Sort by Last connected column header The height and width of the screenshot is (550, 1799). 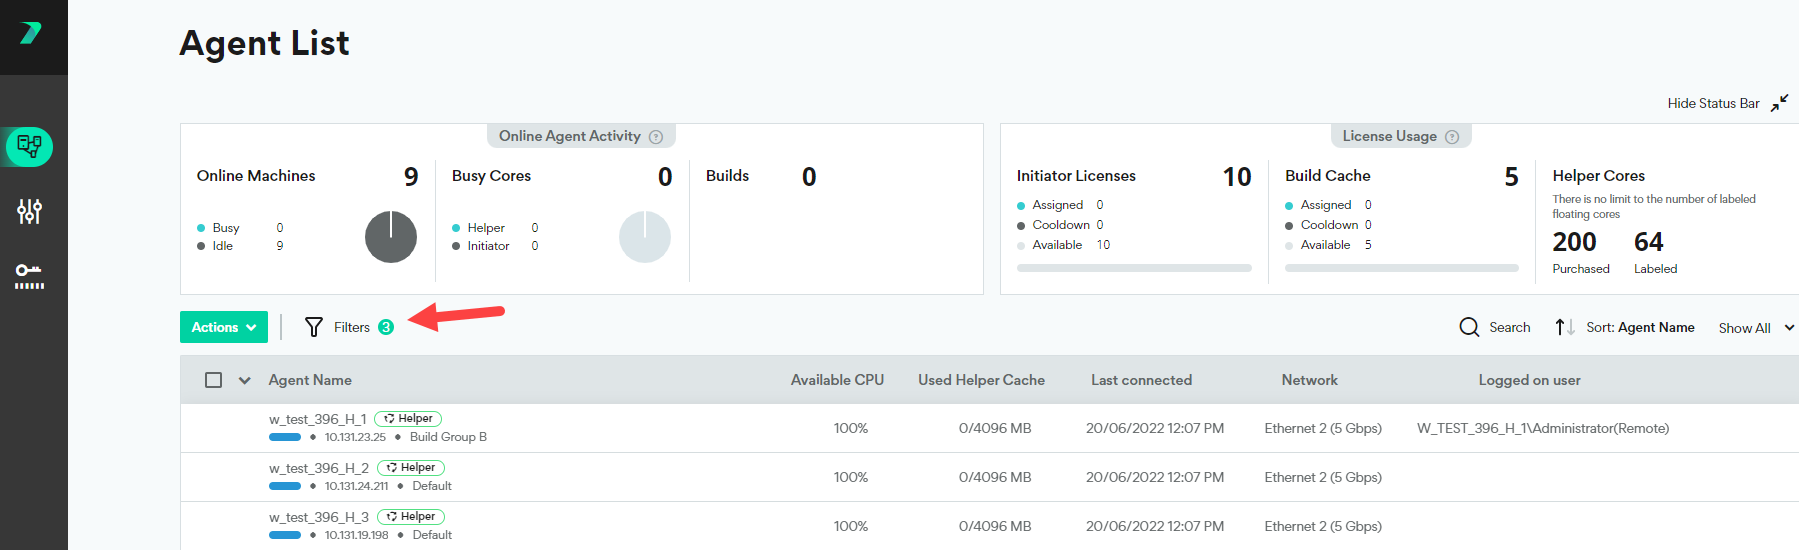point(1141,380)
